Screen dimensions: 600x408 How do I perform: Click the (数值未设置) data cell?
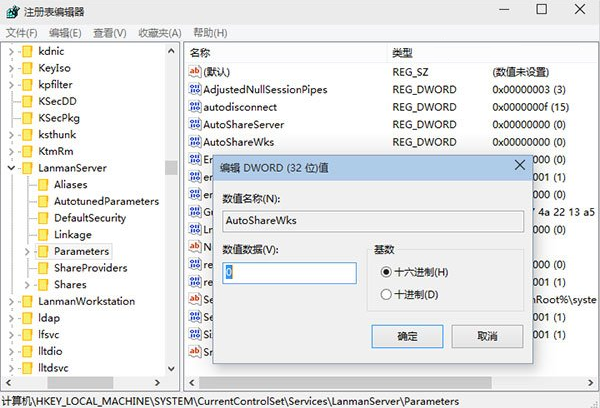(520, 72)
